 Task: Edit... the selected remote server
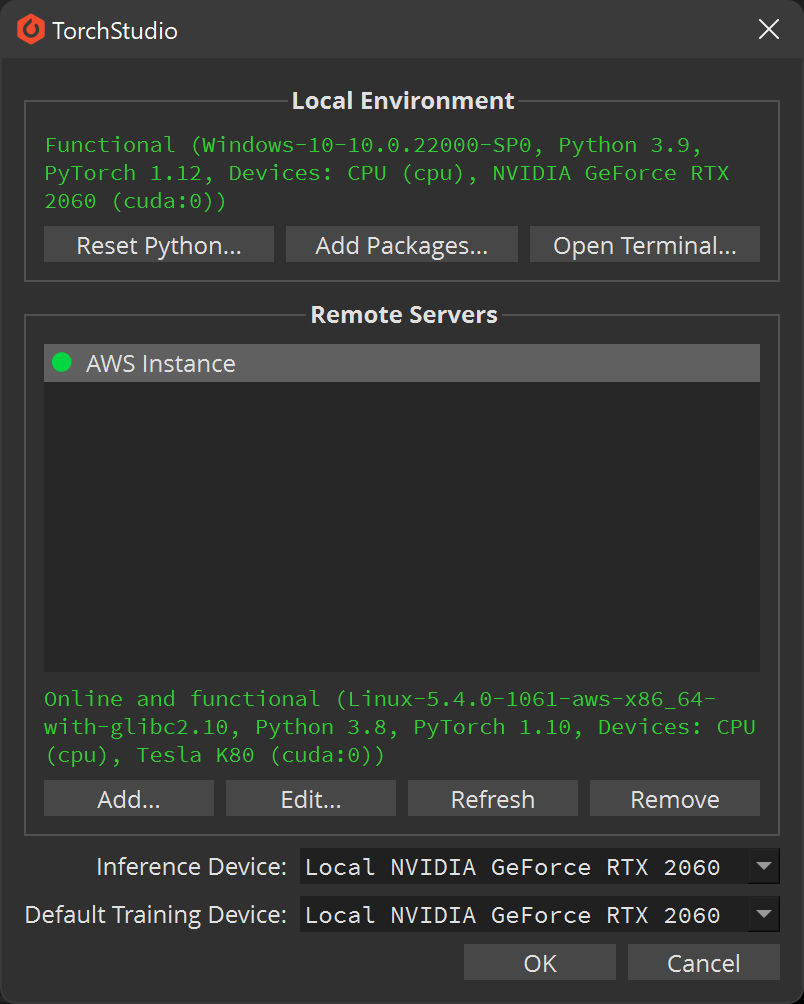click(x=310, y=798)
